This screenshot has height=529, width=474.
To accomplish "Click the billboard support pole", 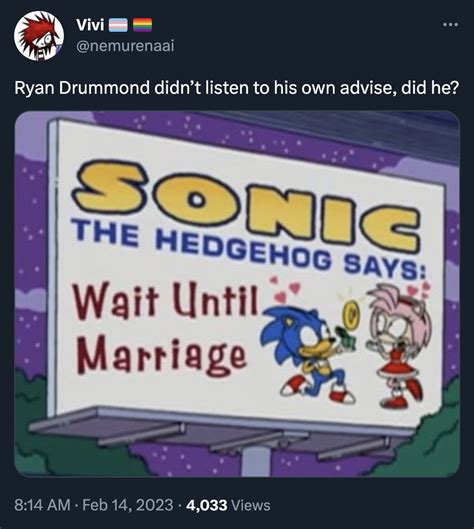I will pos(255,461).
